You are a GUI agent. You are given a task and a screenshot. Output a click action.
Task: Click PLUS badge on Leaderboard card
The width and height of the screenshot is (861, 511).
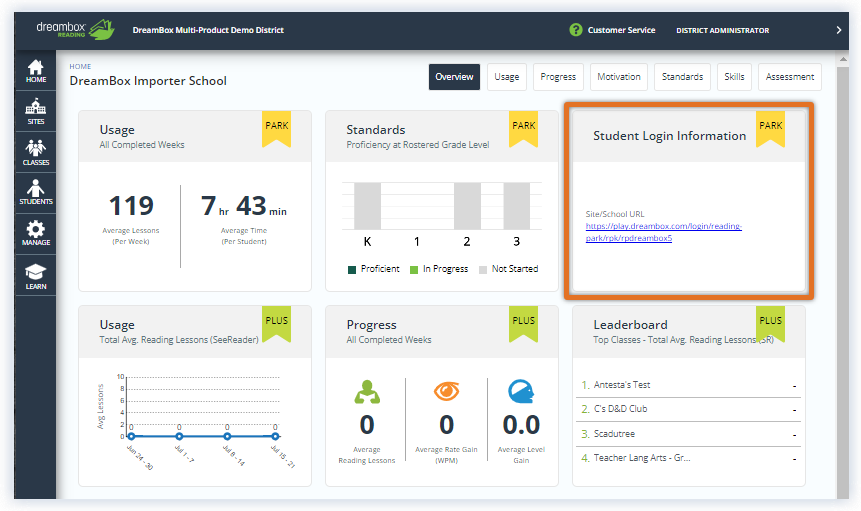[770, 324]
